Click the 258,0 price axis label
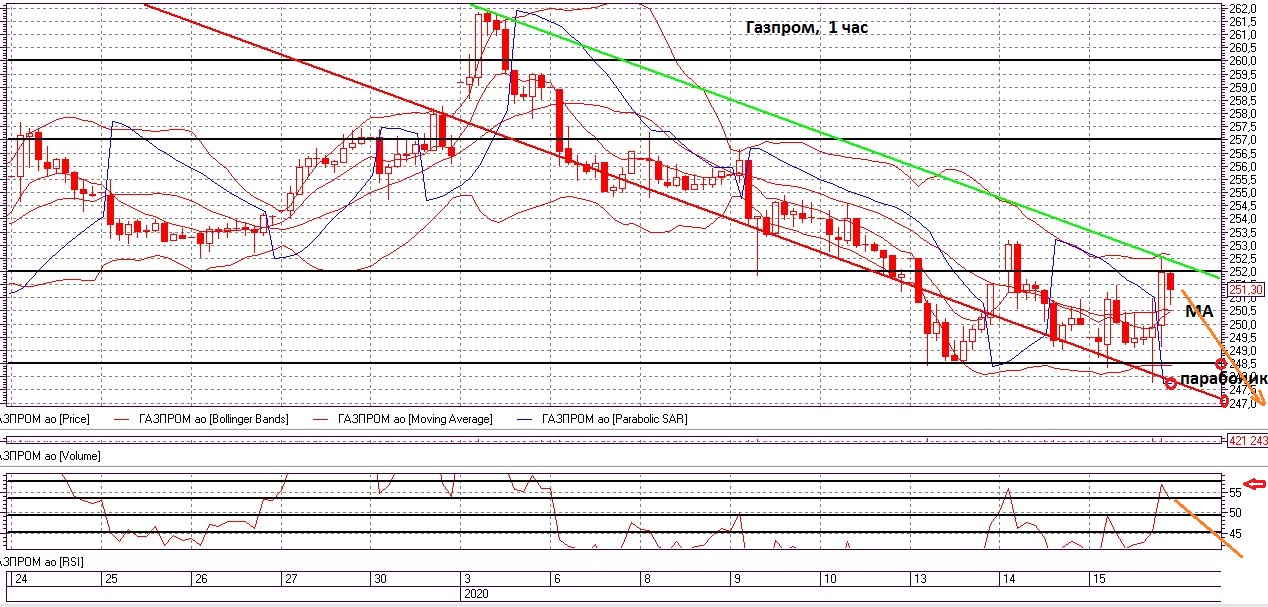Screen dimensions: 1268x607 pyautogui.click(x=1242, y=113)
